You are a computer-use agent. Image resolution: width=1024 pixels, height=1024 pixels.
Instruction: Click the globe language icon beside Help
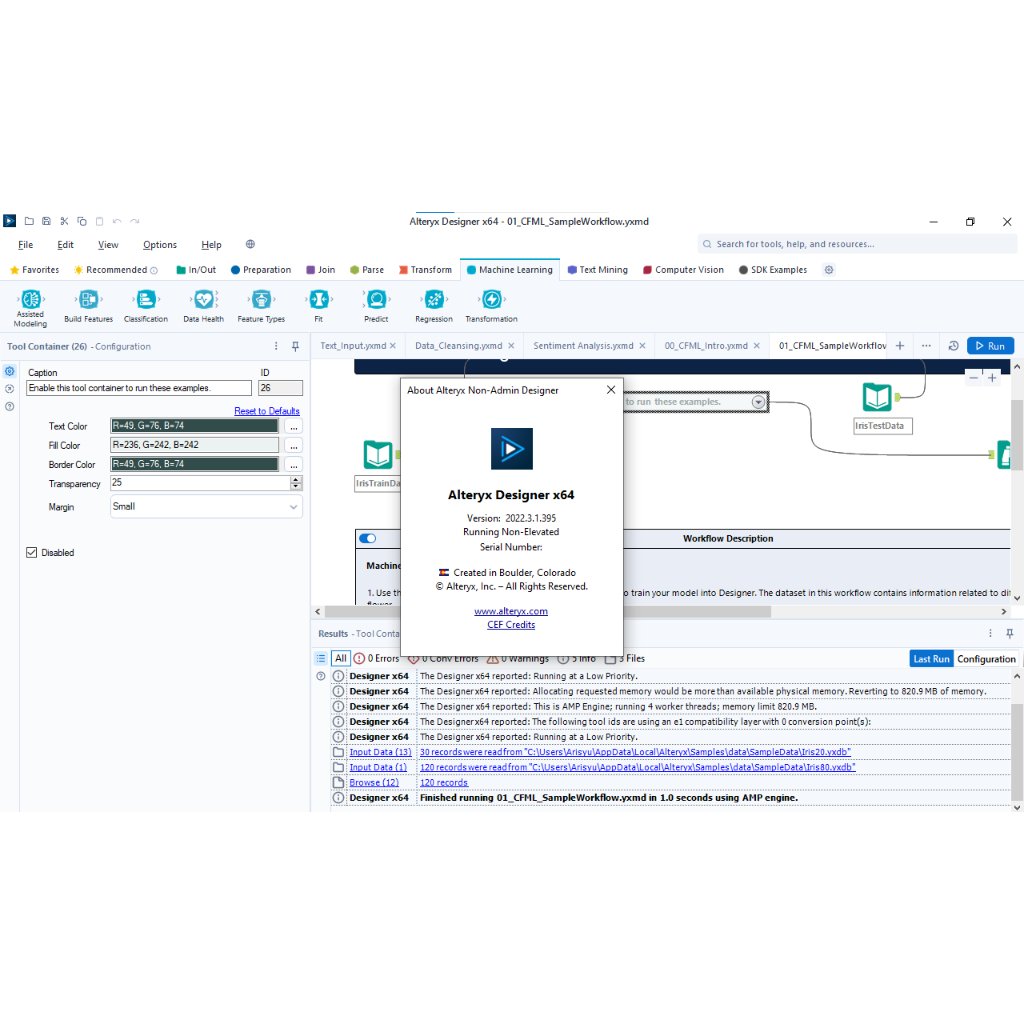250,244
